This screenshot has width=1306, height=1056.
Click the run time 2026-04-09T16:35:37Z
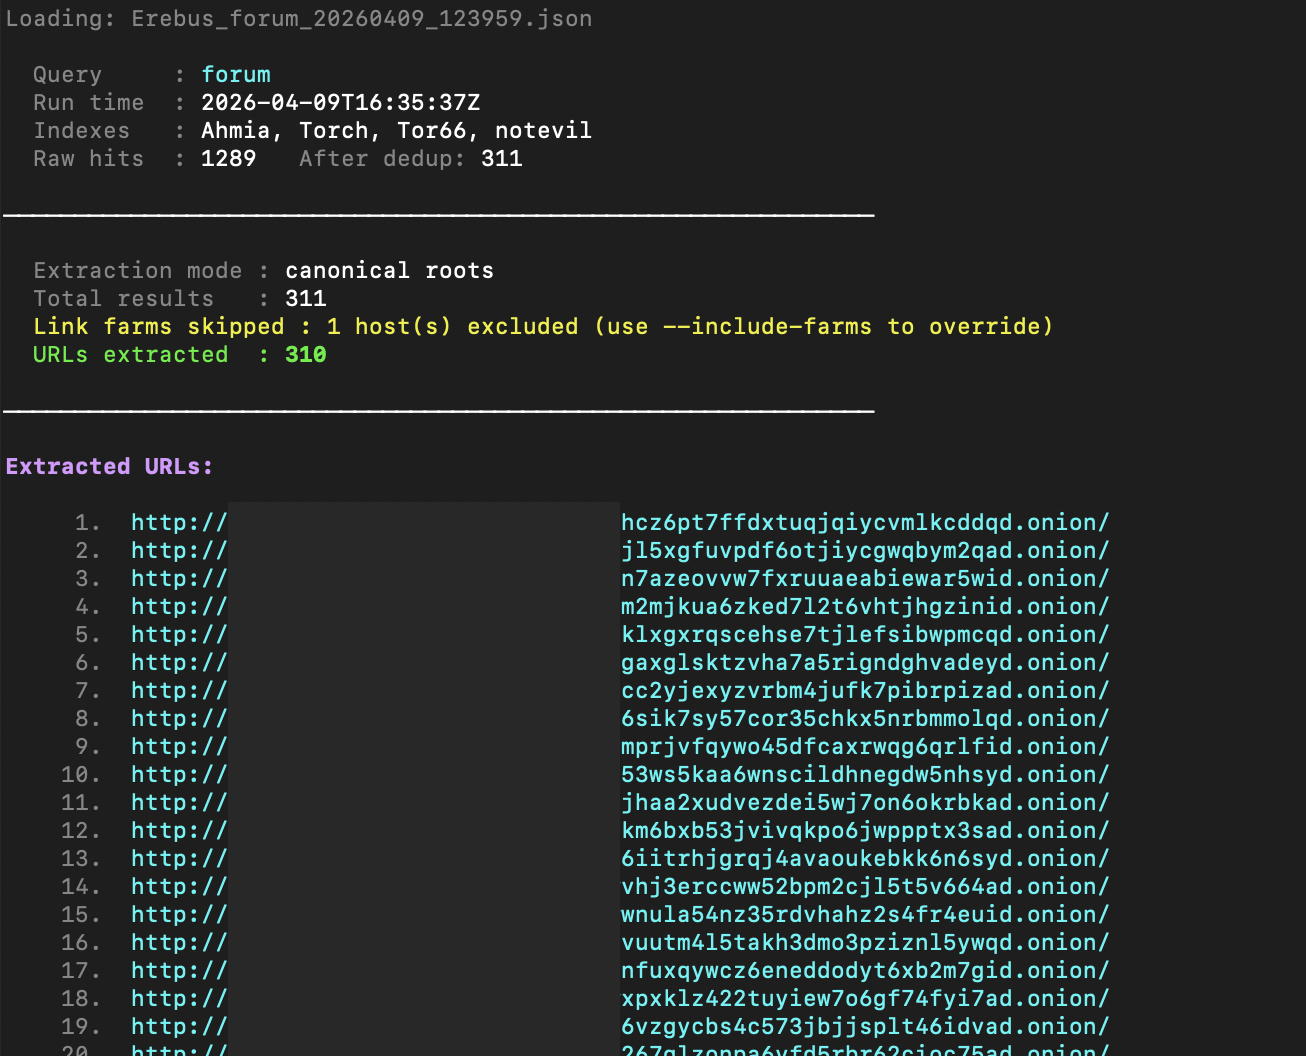pyautogui.click(x=341, y=103)
